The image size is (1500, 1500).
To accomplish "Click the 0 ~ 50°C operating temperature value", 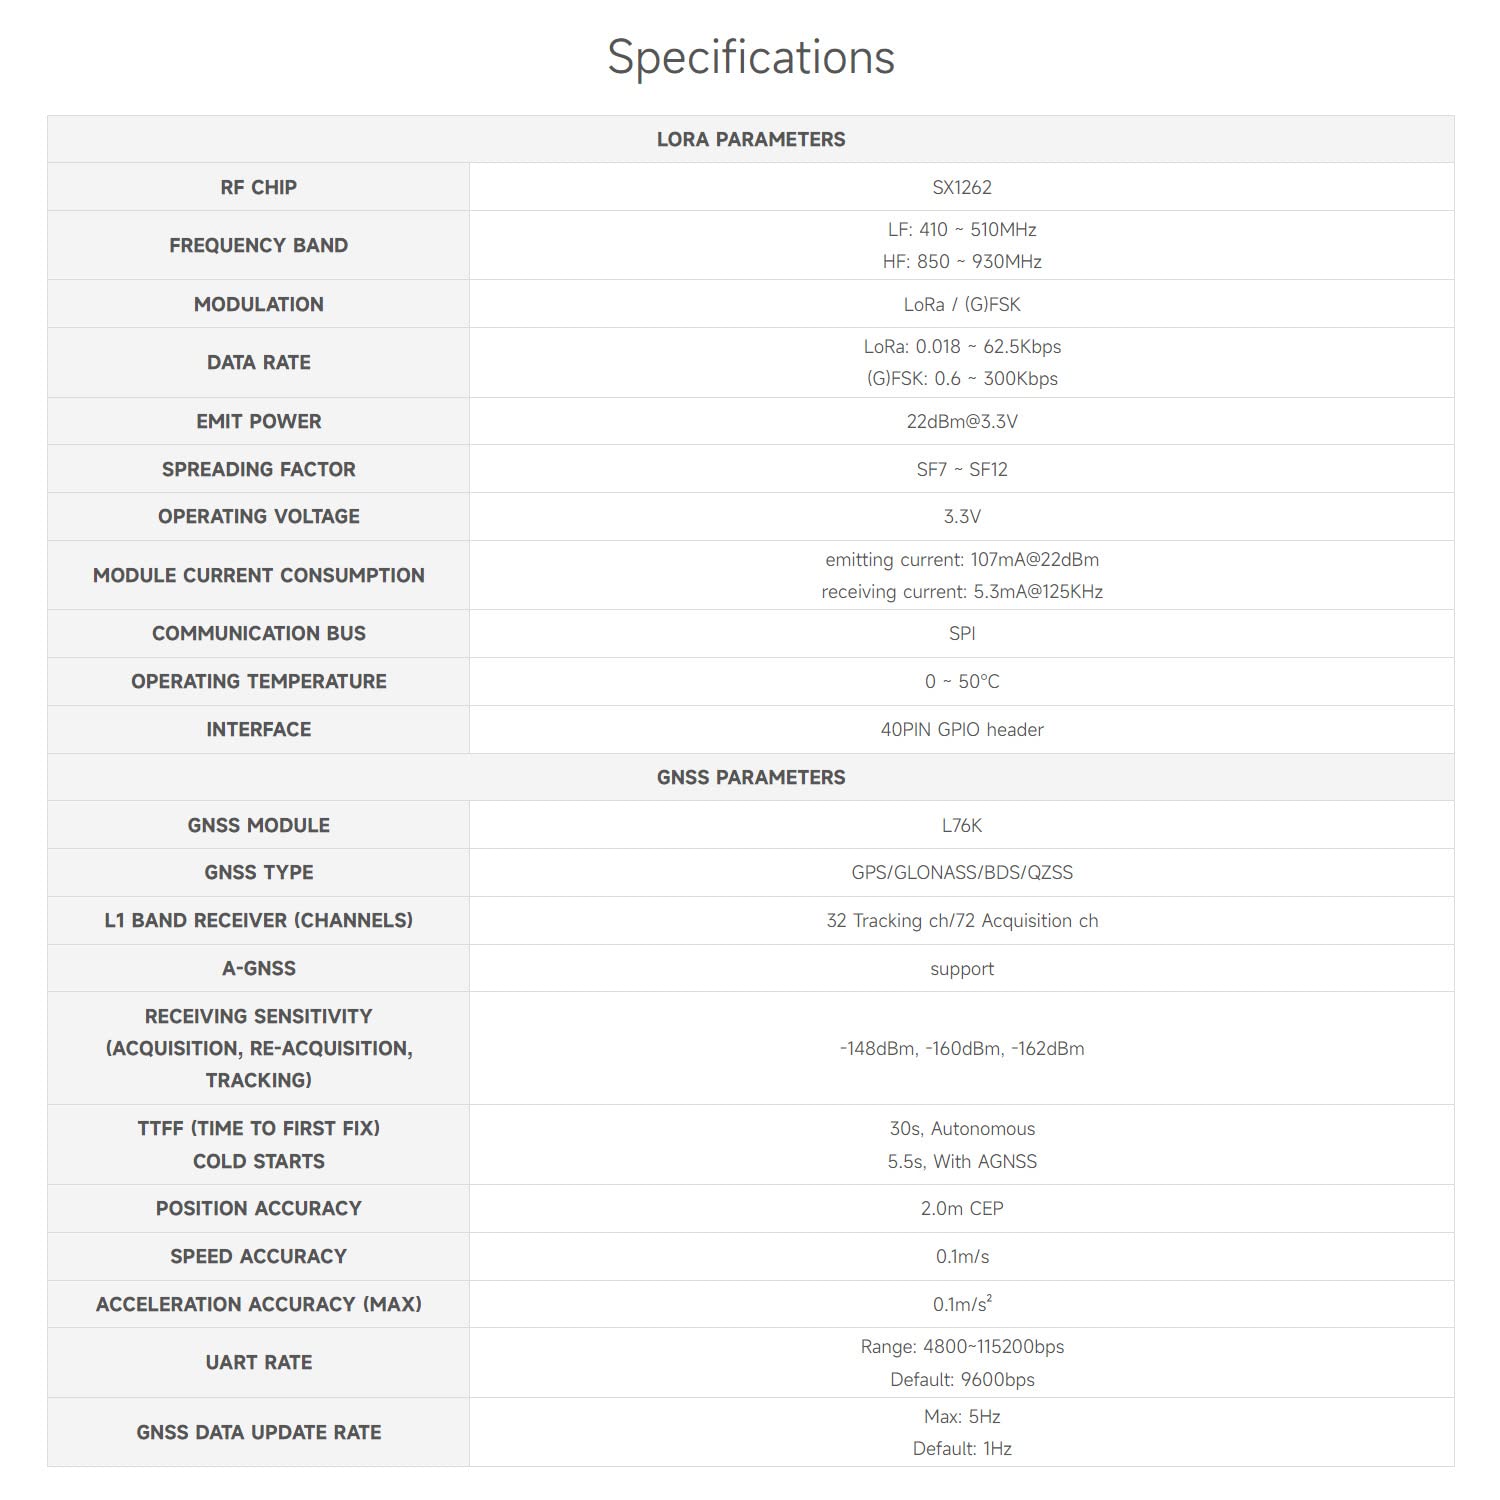I will tap(961, 681).
